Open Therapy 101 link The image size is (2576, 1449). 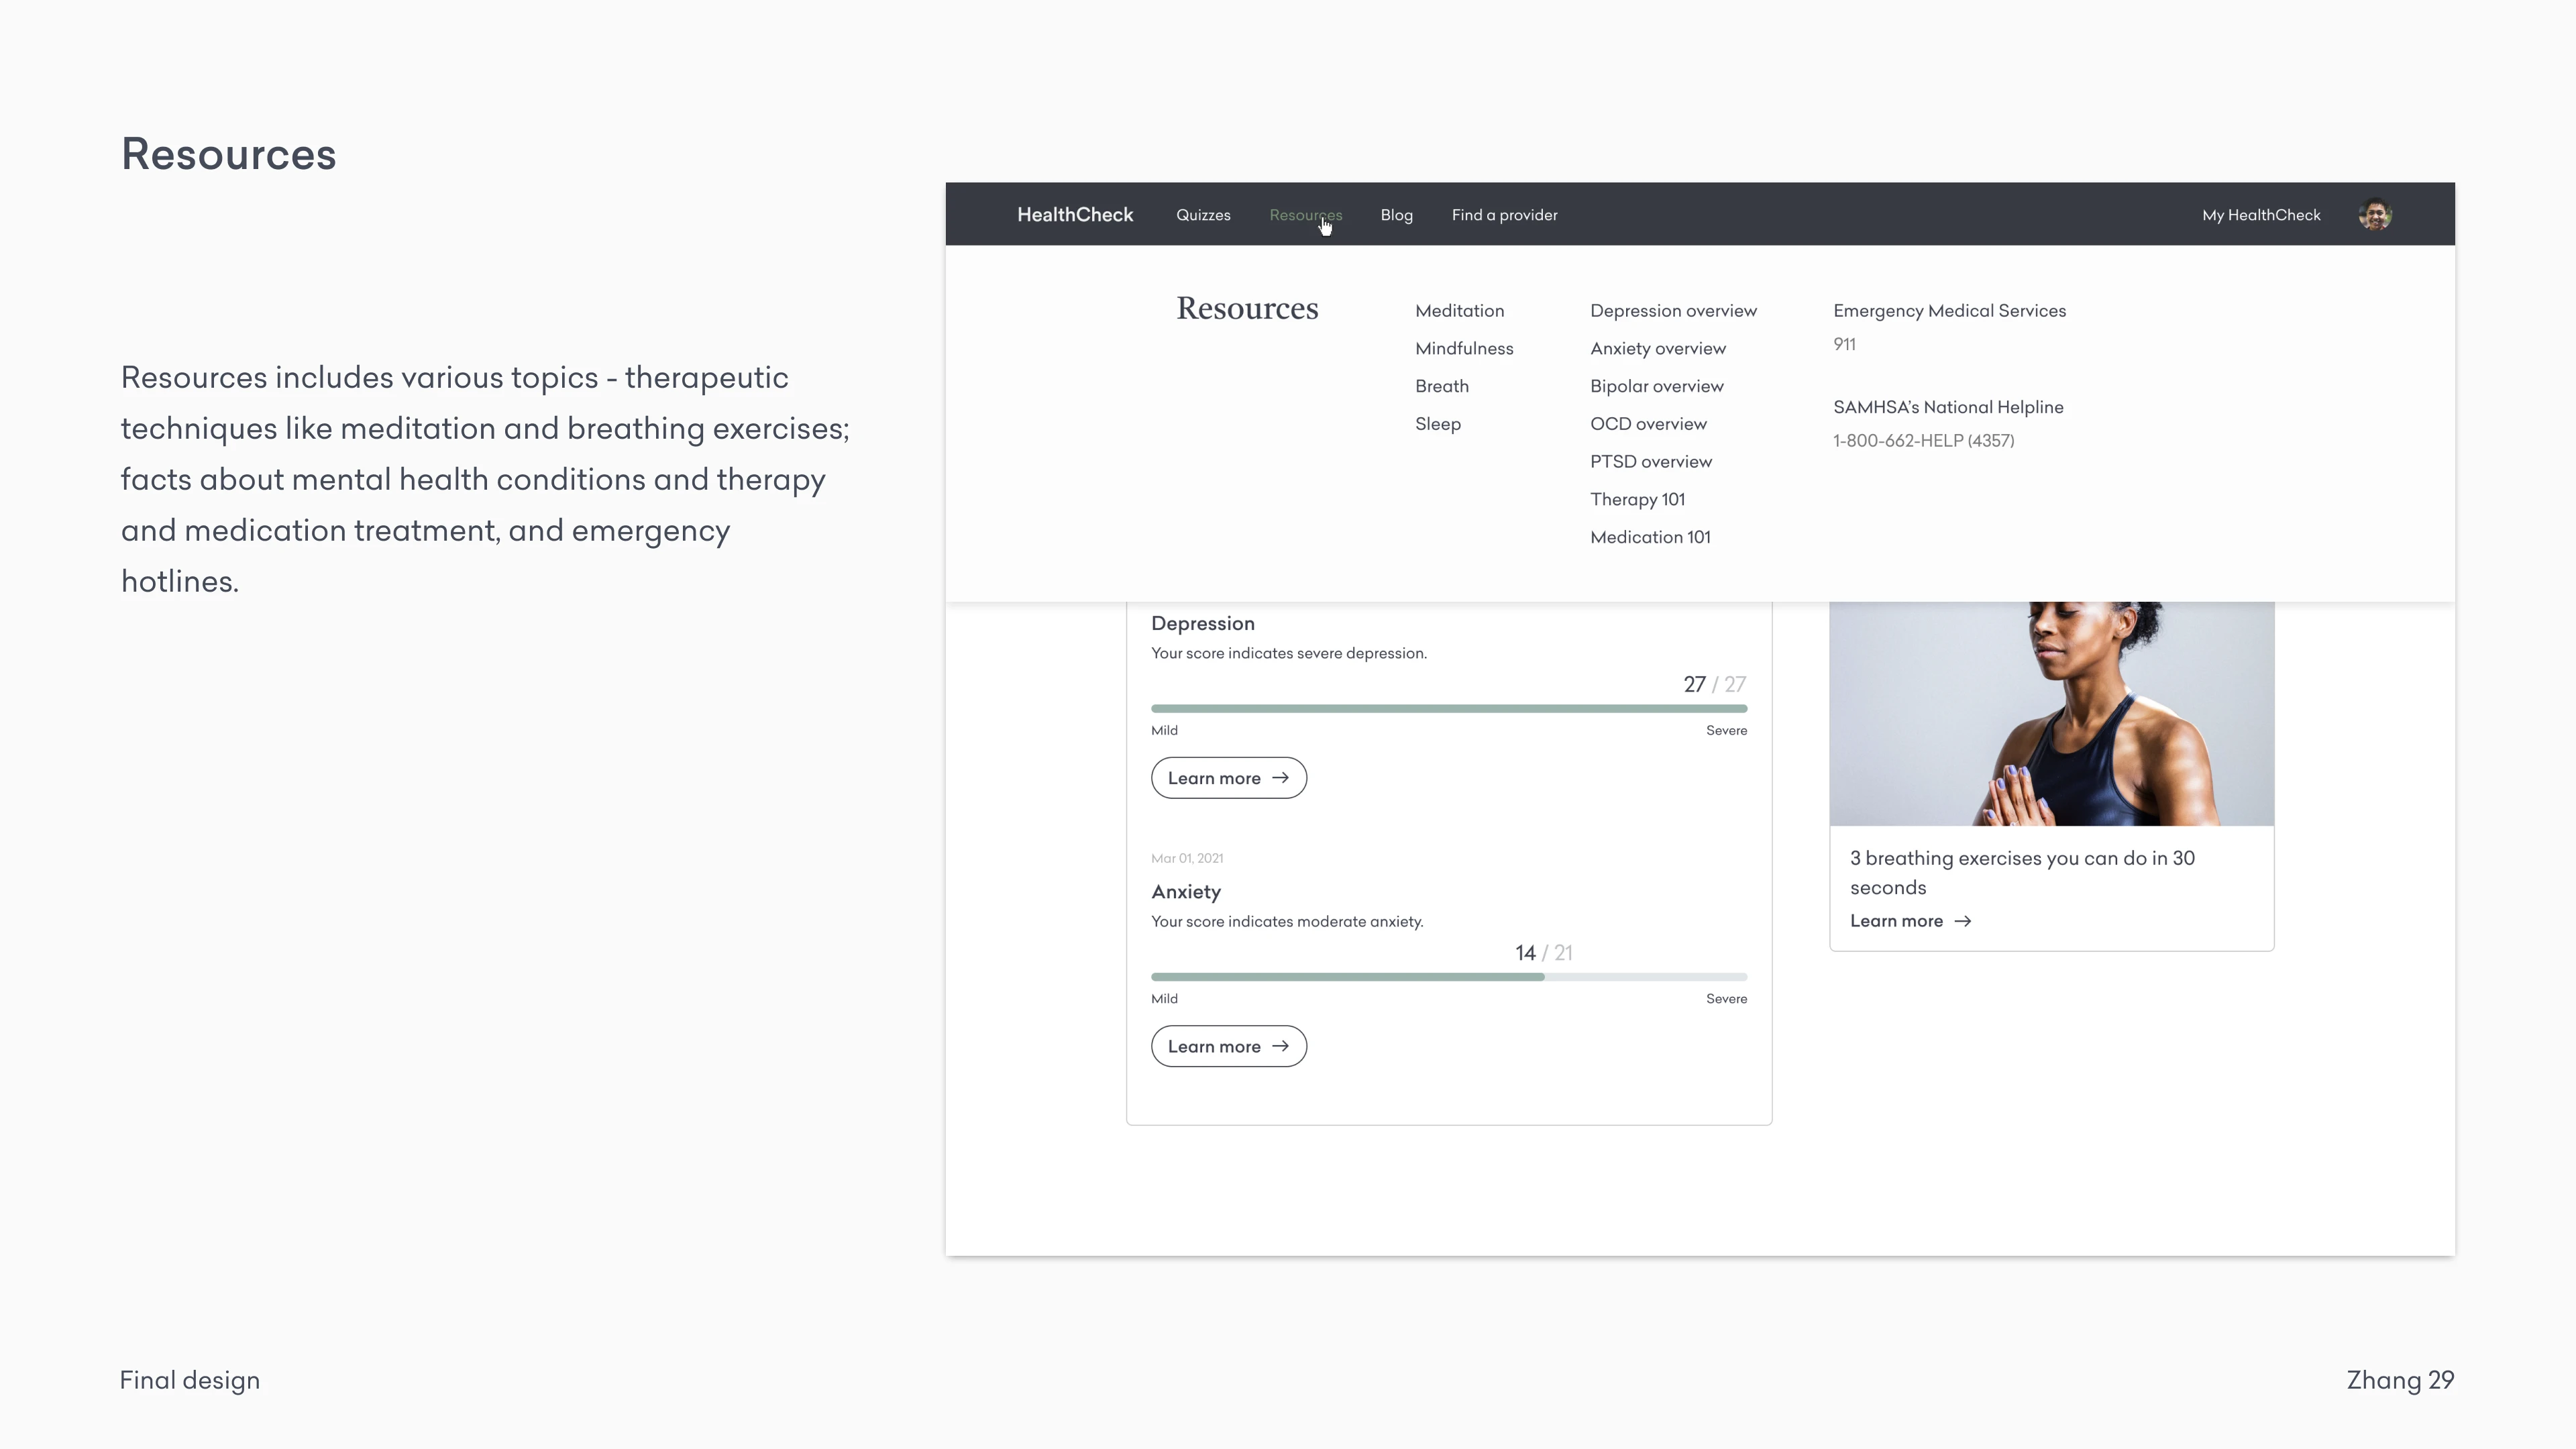[x=1637, y=500]
